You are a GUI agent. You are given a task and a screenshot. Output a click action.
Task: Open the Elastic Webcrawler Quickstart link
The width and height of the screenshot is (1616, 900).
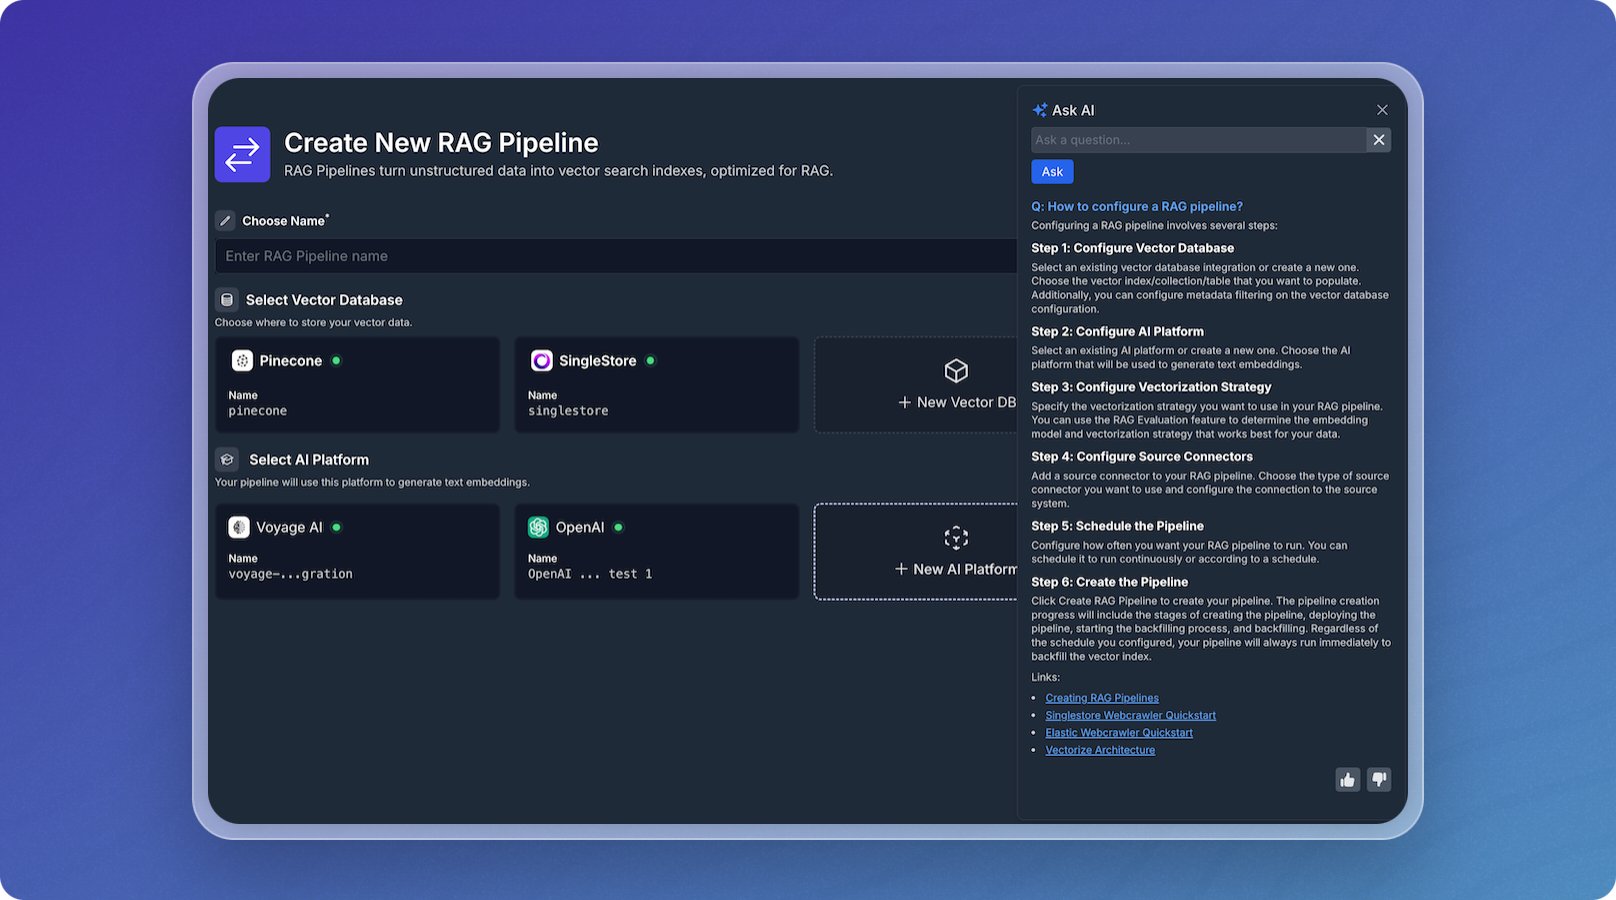click(x=1119, y=733)
